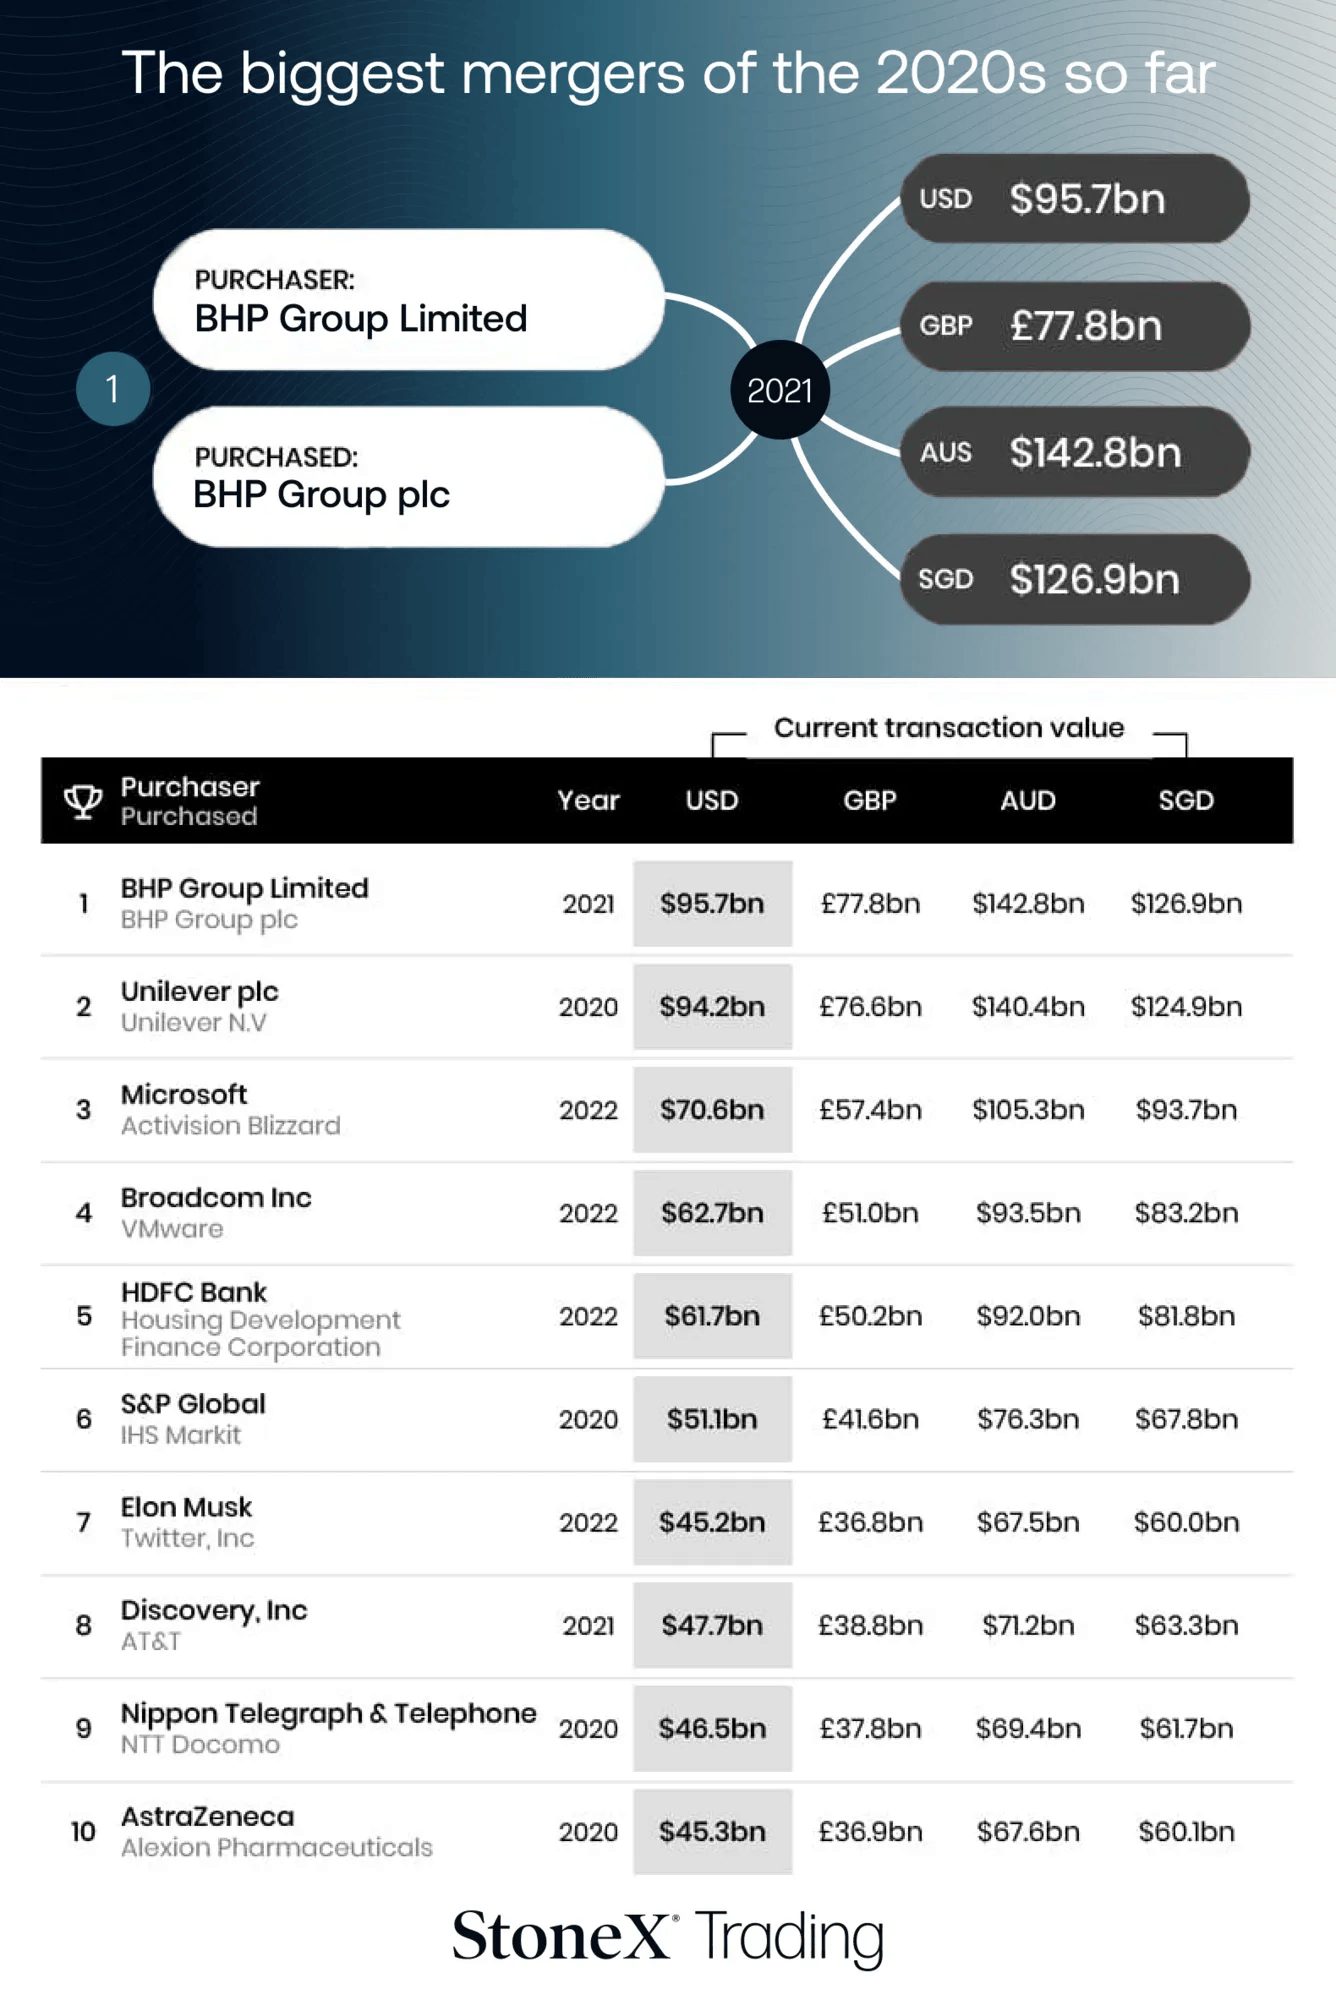
Task: Click the trophy icon in table header
Action: (x=83, y=801)
